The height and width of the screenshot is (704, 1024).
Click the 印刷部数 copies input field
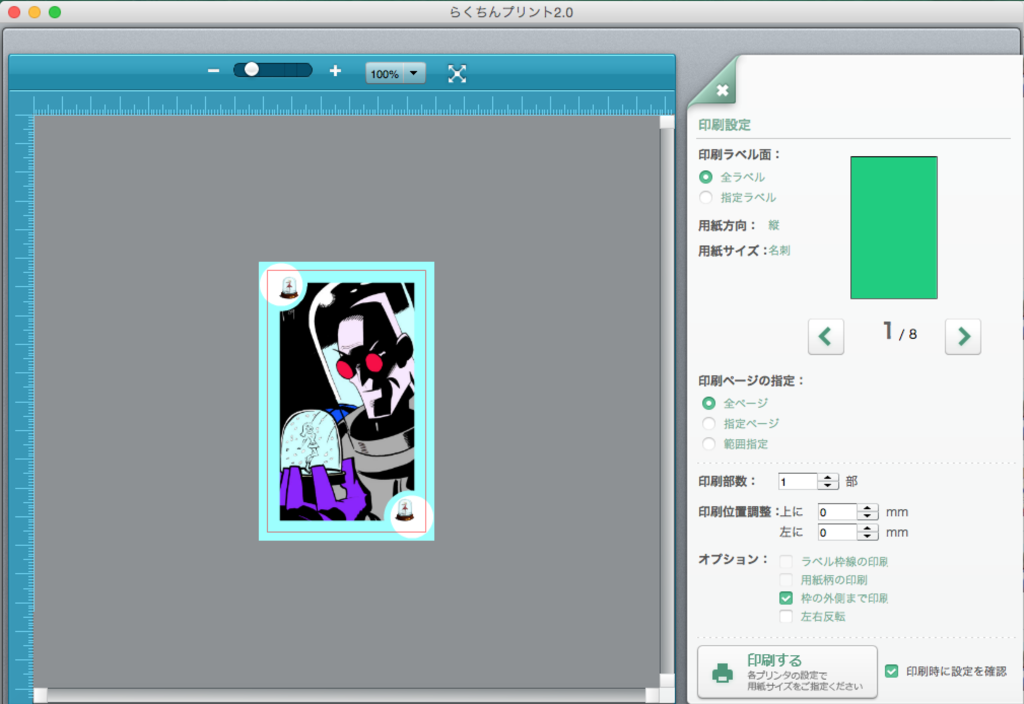797,482
